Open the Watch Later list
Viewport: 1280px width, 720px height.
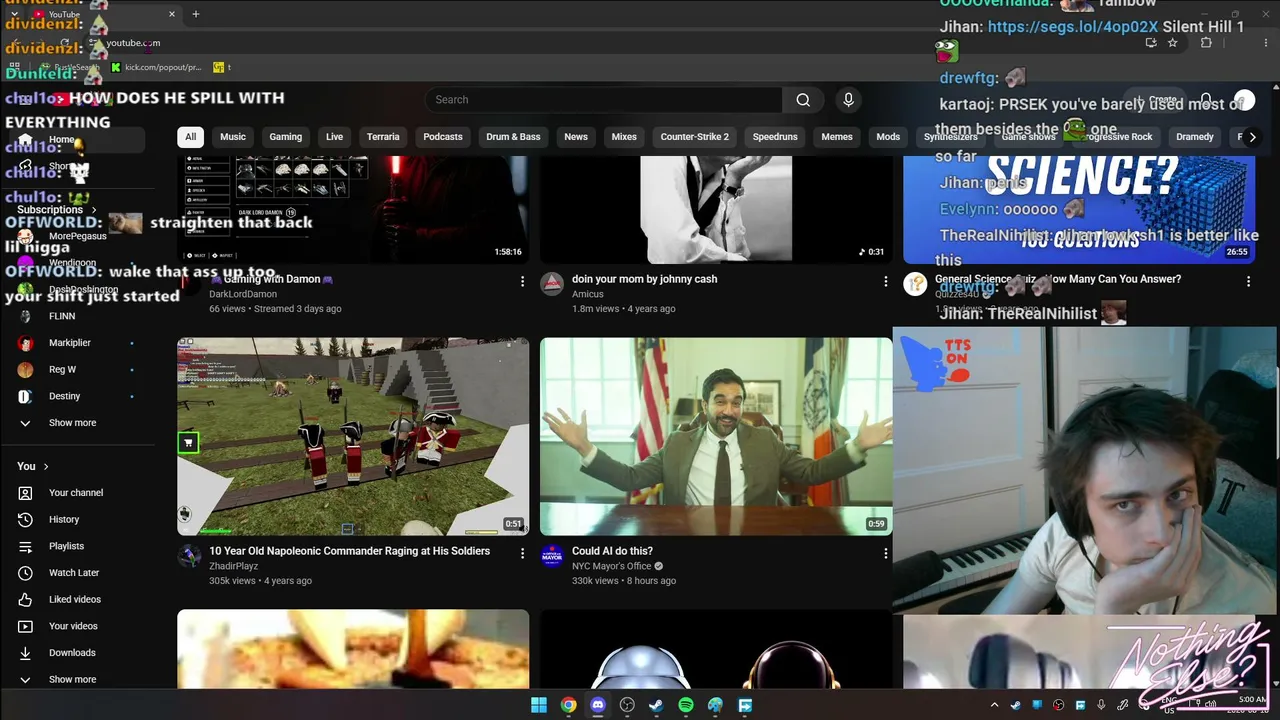click(x=74, y=573)
